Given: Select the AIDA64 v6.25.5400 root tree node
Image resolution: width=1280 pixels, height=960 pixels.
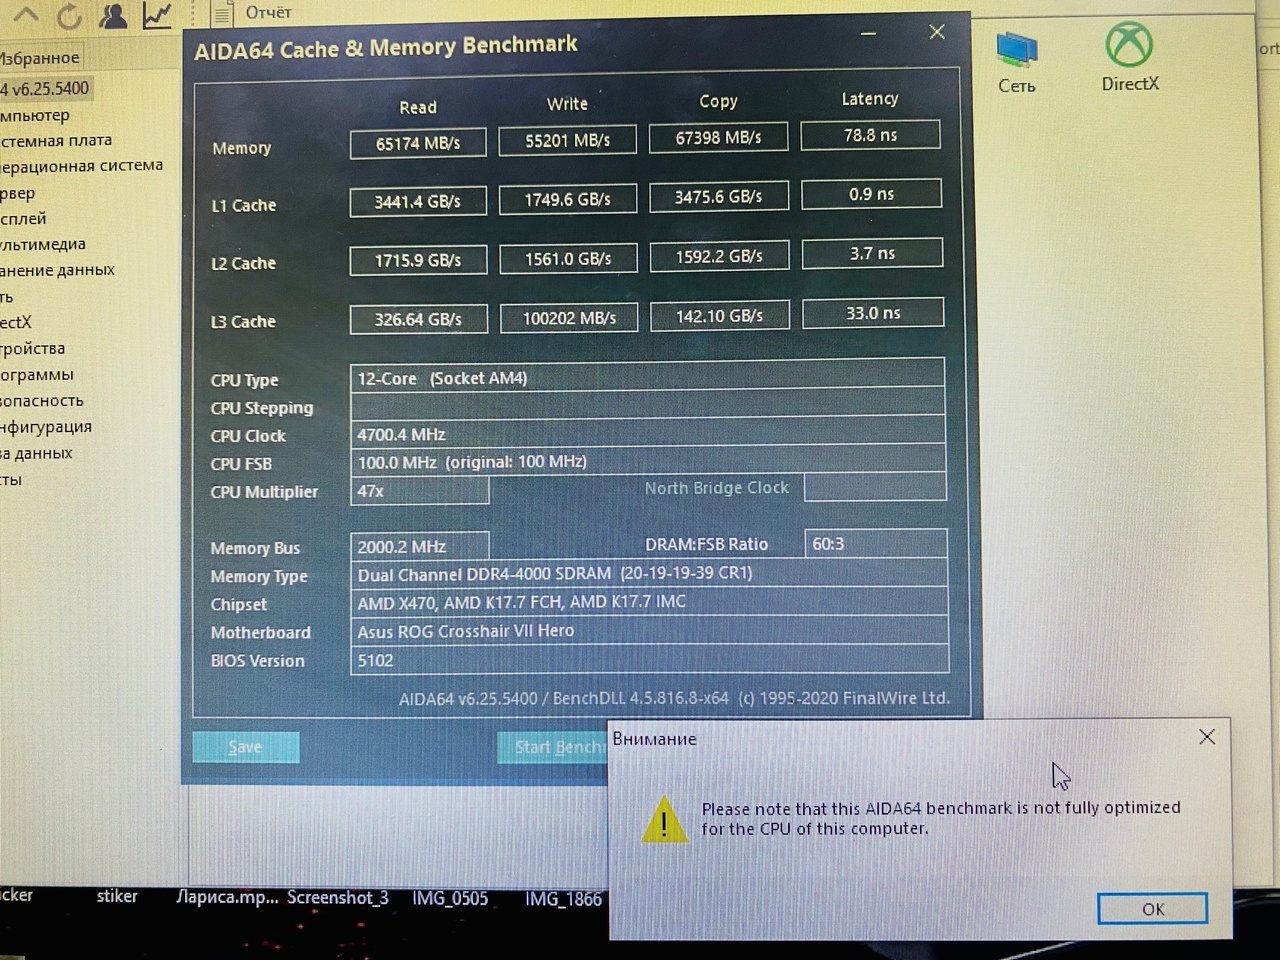Looking at the screenshot, I should tap(45, 88).
